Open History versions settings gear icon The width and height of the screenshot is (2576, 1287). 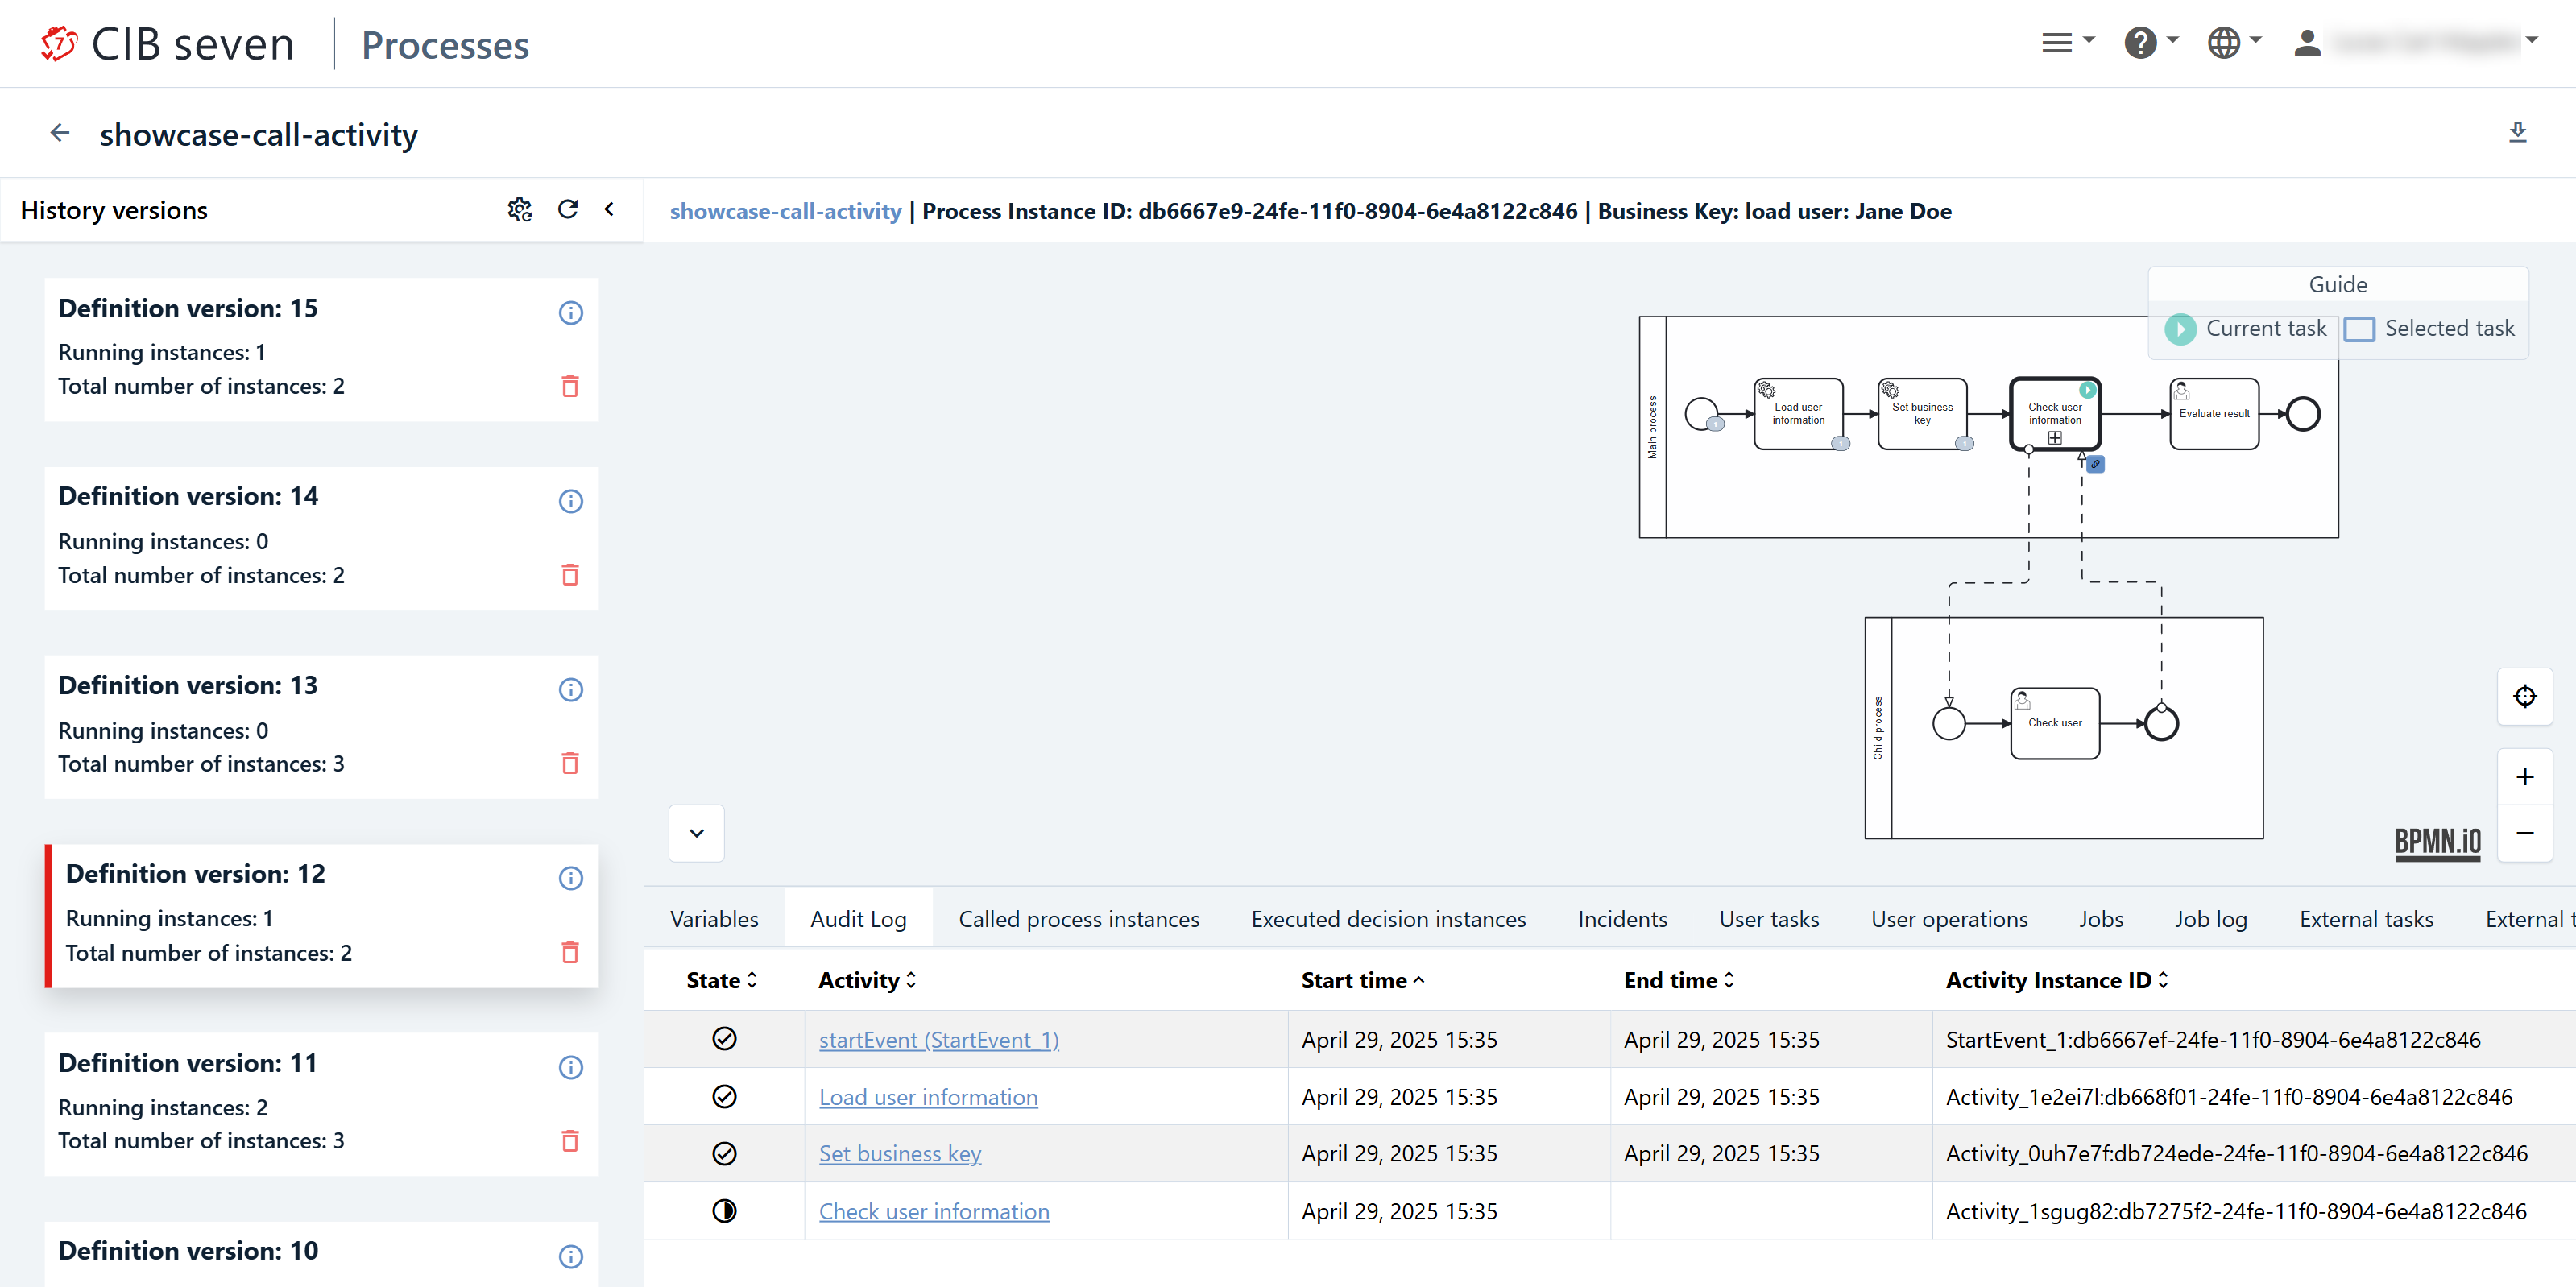pyautogui.click(x=519, y=209)
